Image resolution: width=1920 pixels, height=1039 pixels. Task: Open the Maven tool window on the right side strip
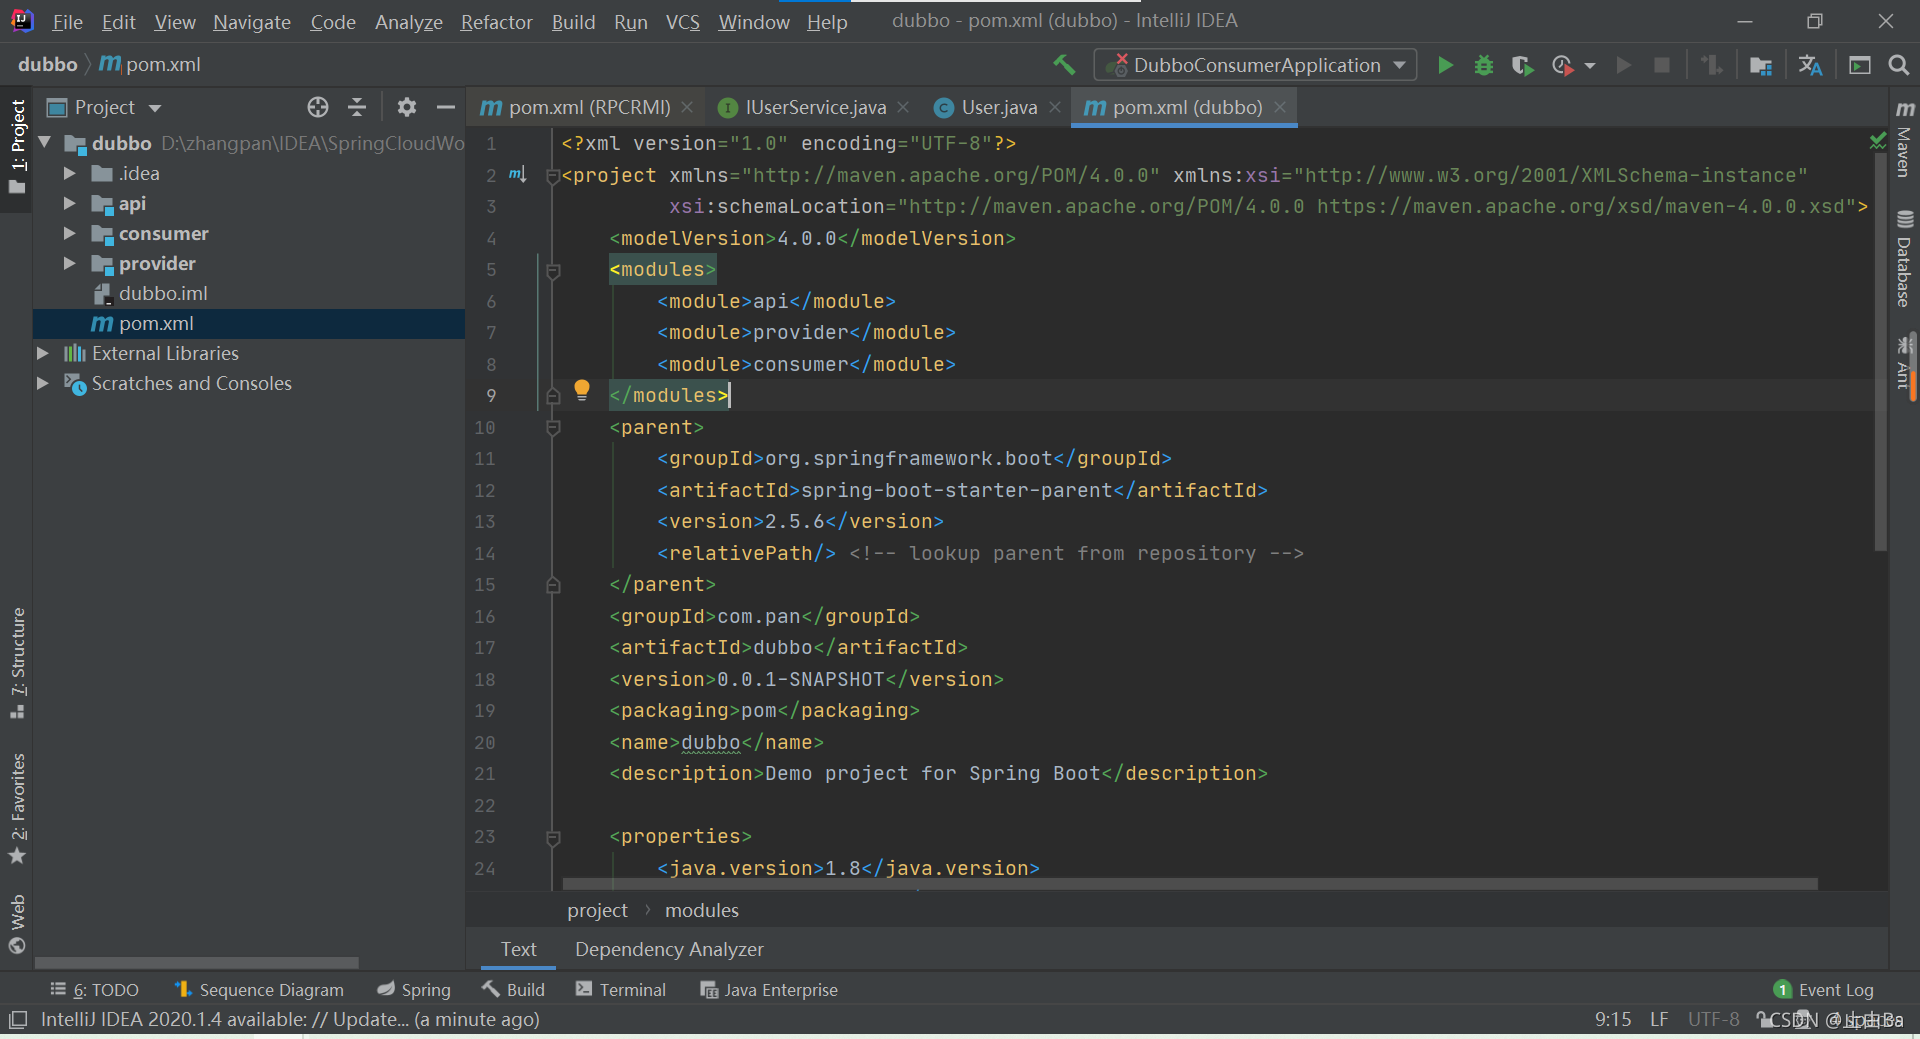click(1905, 139)
